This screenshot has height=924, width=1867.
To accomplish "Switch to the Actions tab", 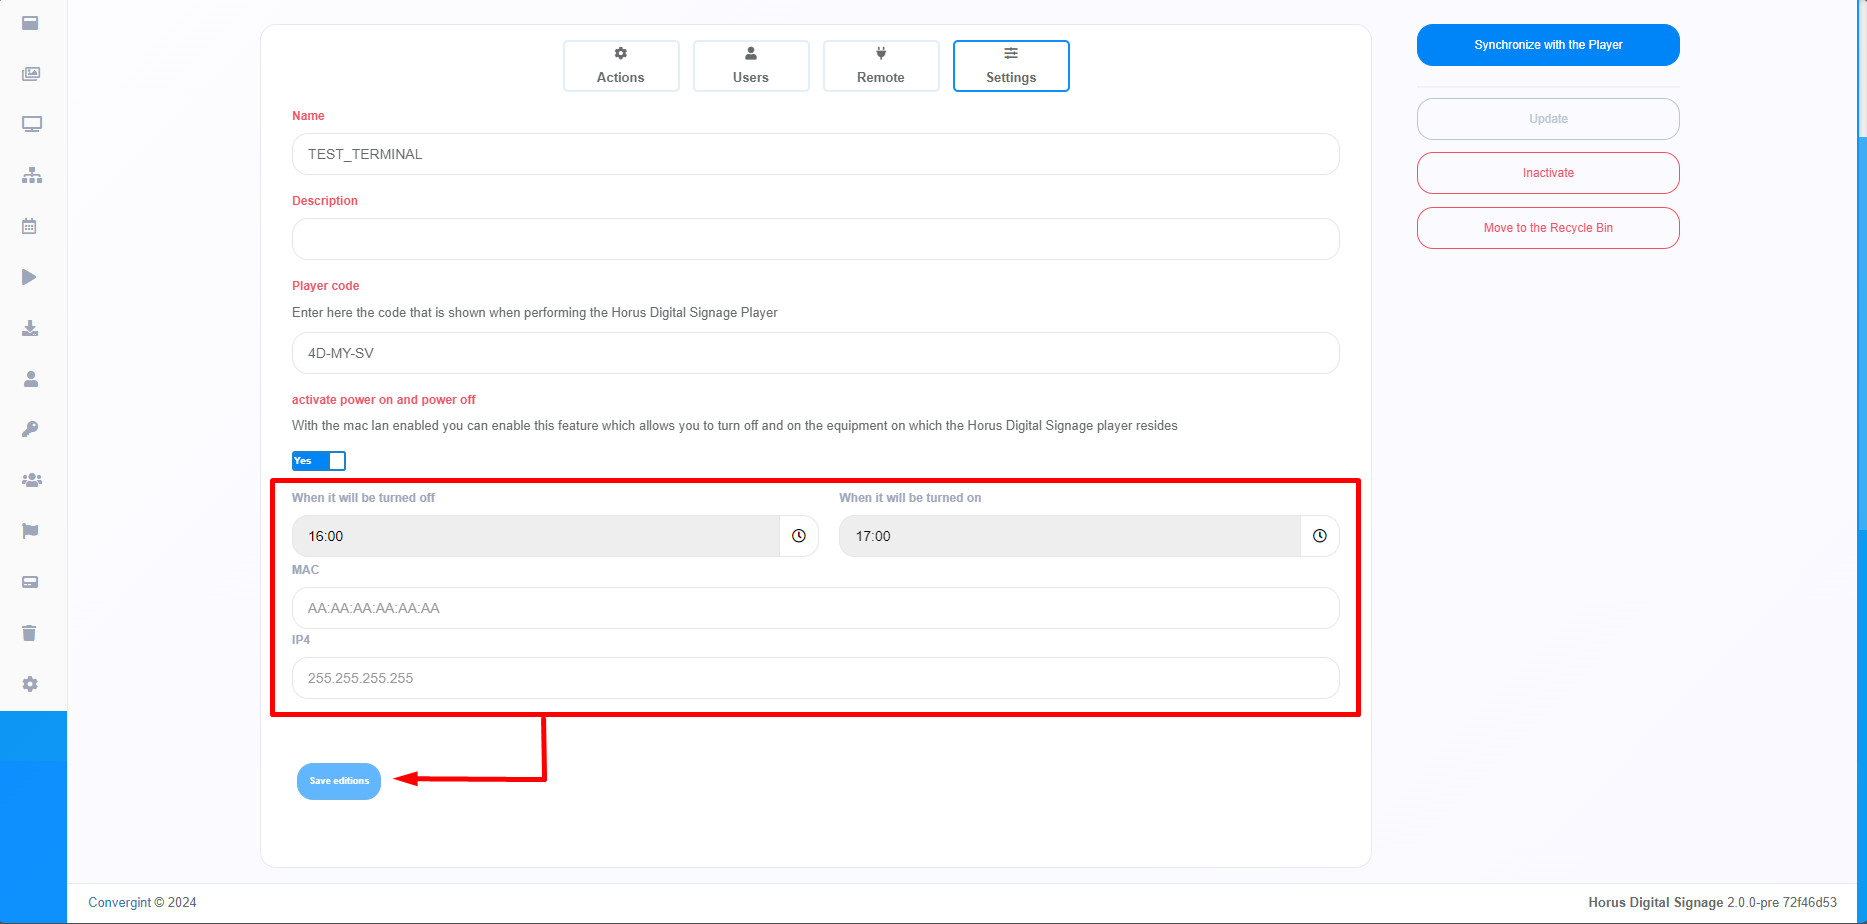I will [x=621, y=66].
